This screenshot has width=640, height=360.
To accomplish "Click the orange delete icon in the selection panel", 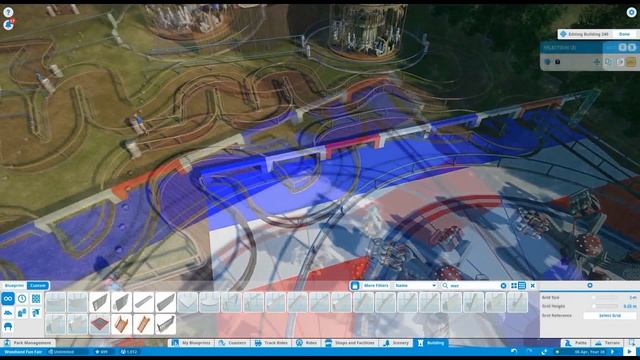I will [631, 62].
